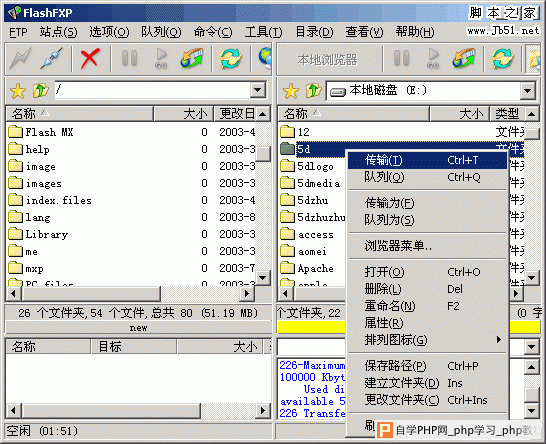Open the FTP menu
546x444 pixels.
coord(18,32)
